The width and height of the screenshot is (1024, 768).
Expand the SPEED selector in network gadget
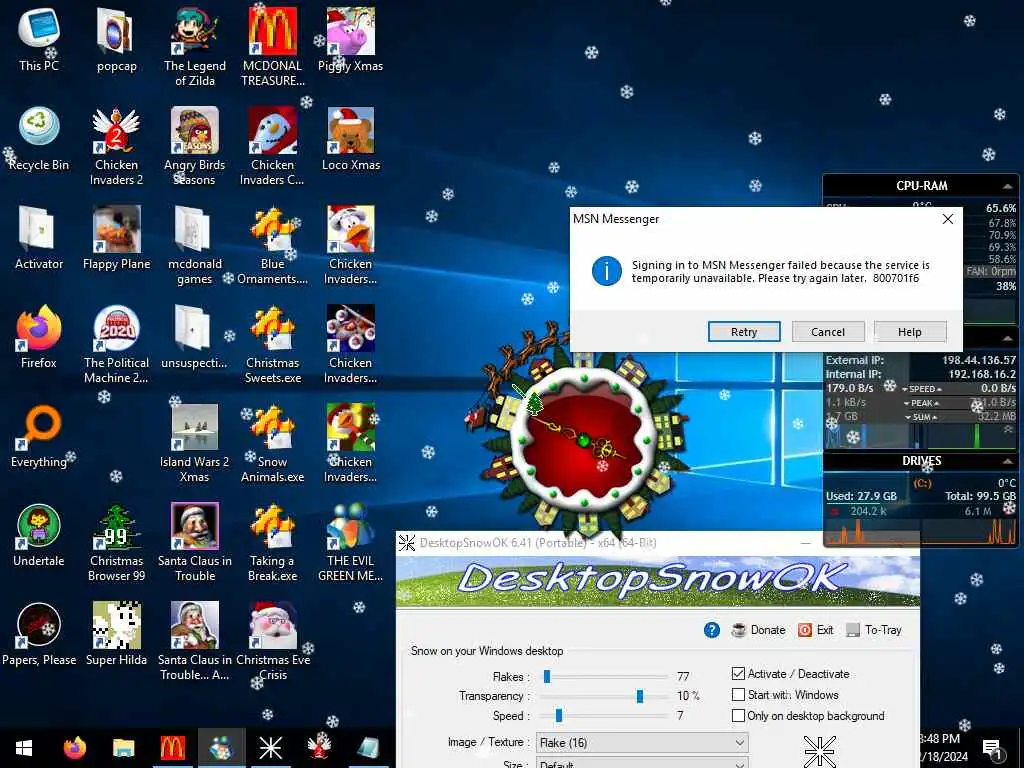(921, 389)
